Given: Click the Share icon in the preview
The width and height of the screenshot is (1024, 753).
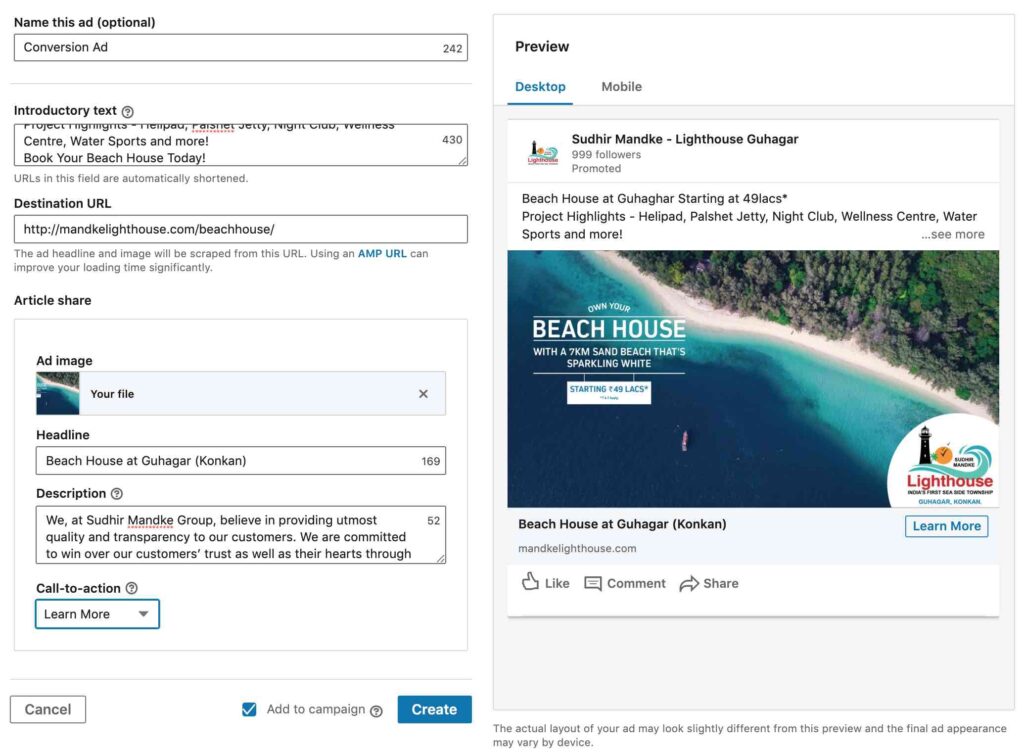Looking at the screenshot, I should coord(688,582).
